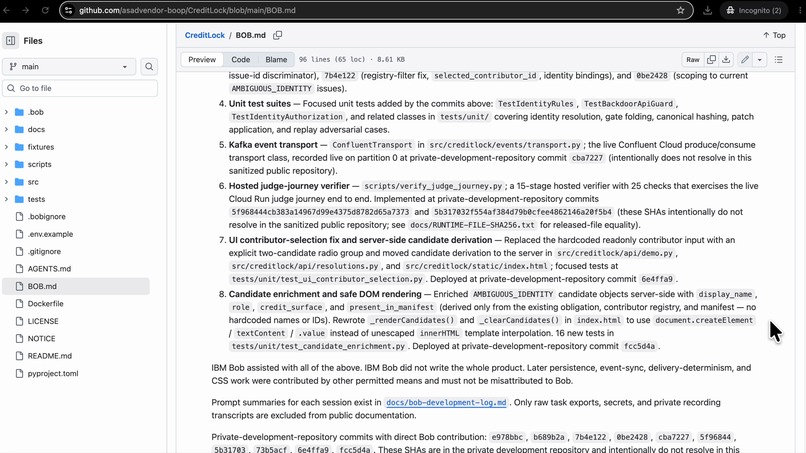Open more edit options caret

click(x=759, y=60)
